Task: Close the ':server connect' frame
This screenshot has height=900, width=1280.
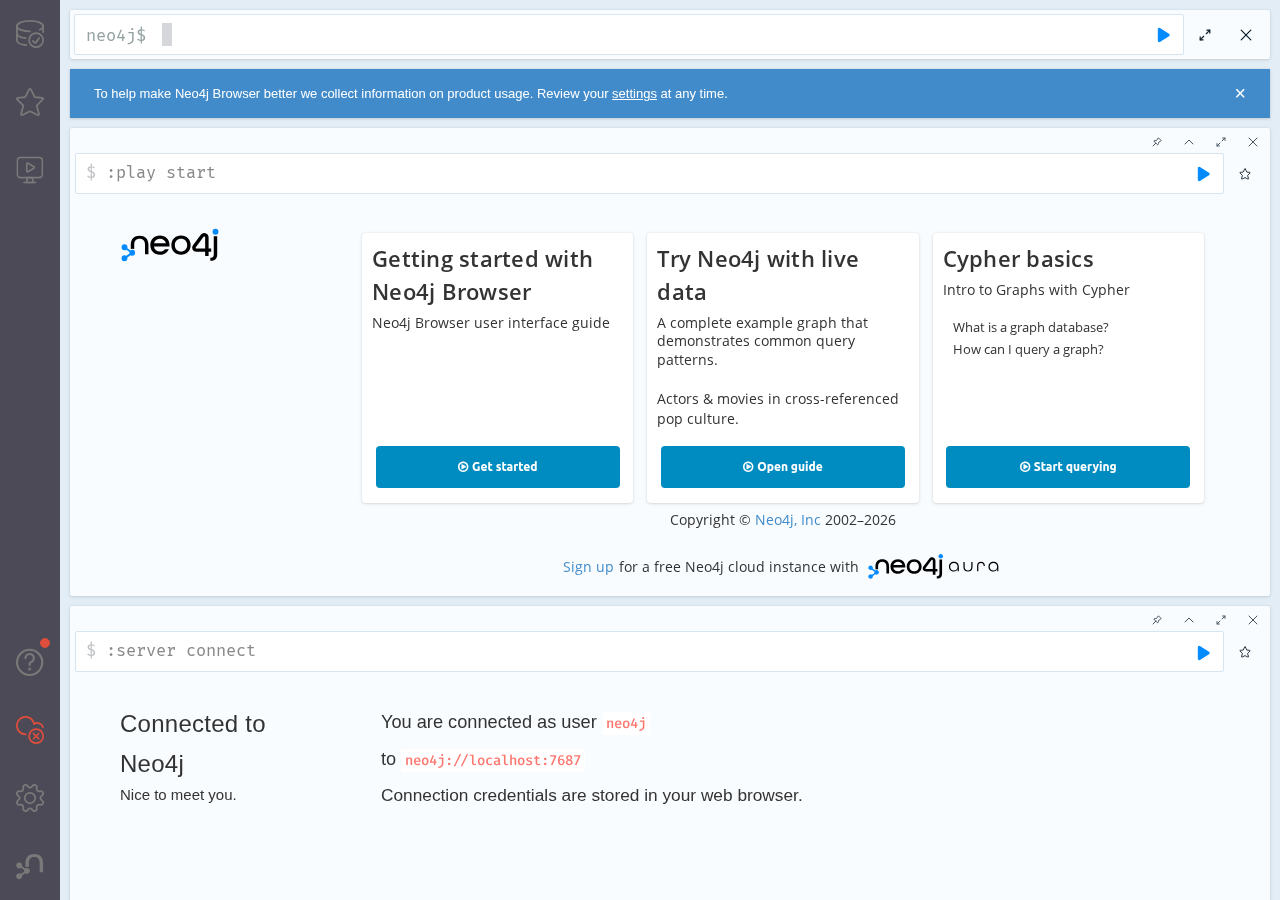Action: point(1253,620)
